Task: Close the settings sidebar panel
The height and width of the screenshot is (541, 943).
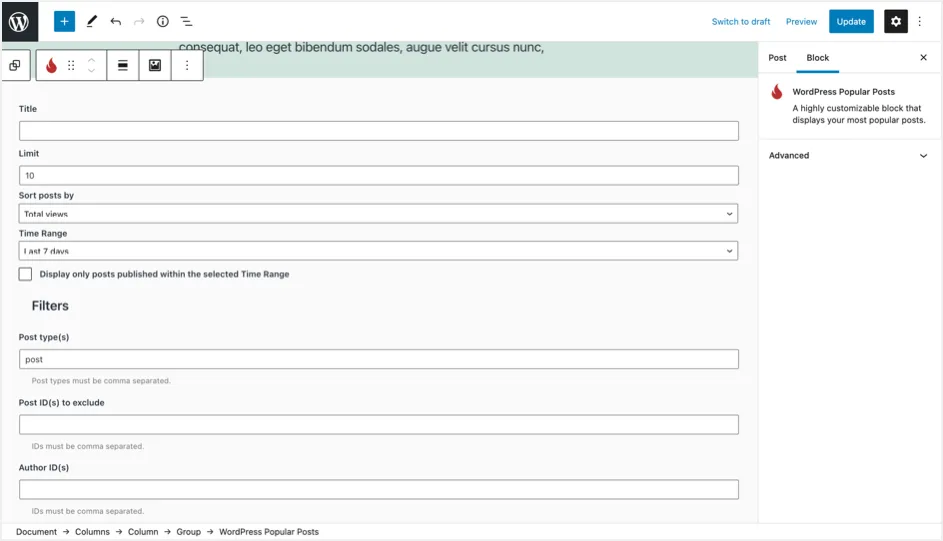Action: click(923, 58)
